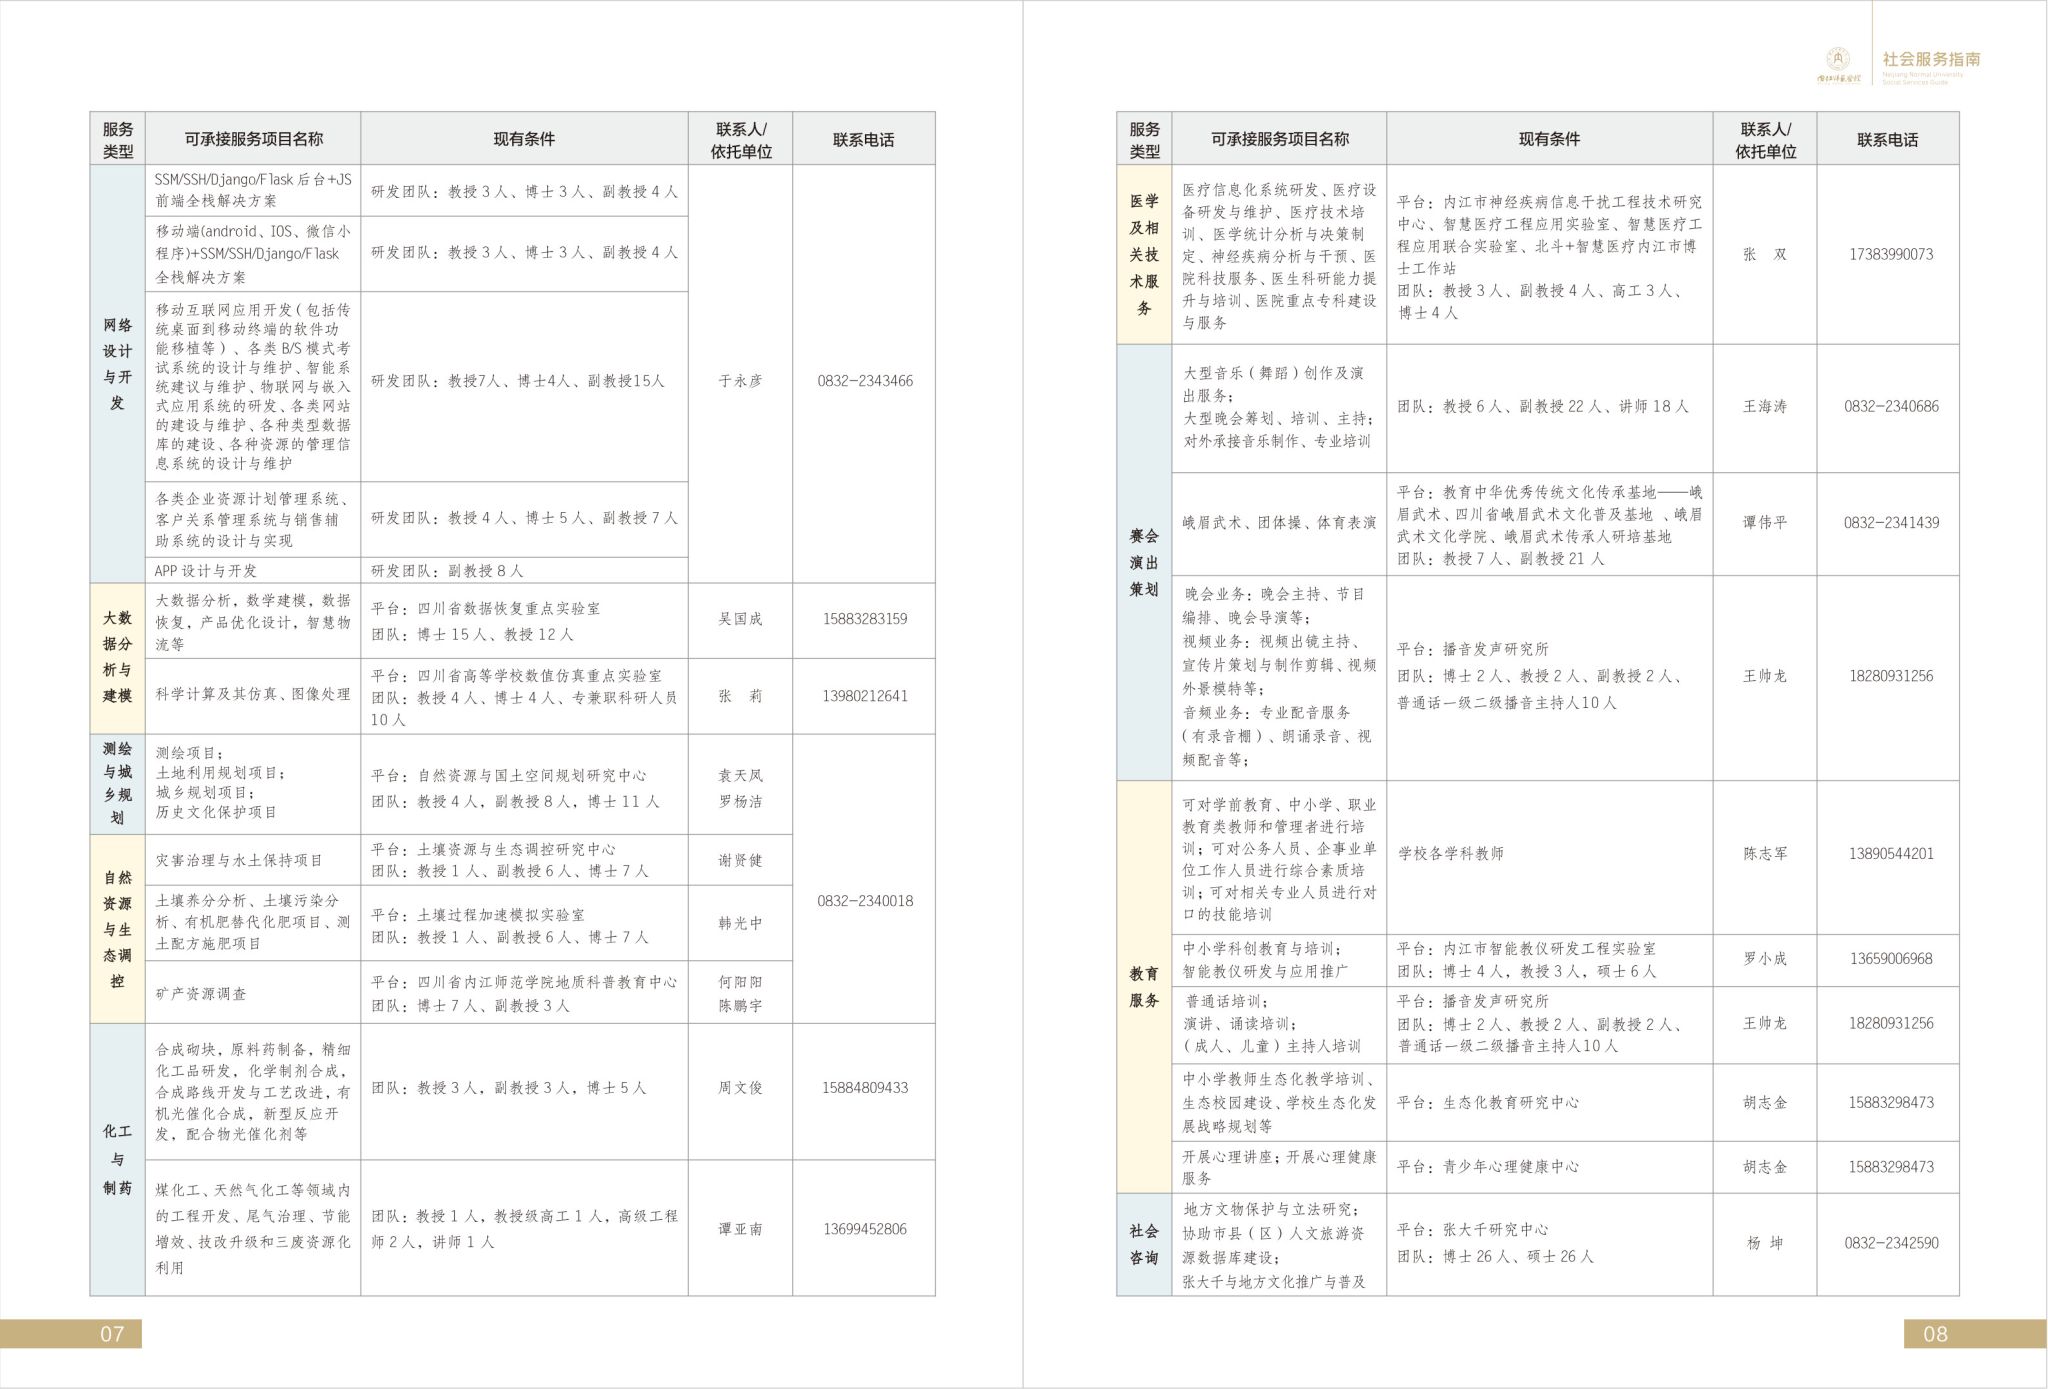Select phone number 0832-2340686
This screenshot has height=1389, width=2048.
[1891, 407]
